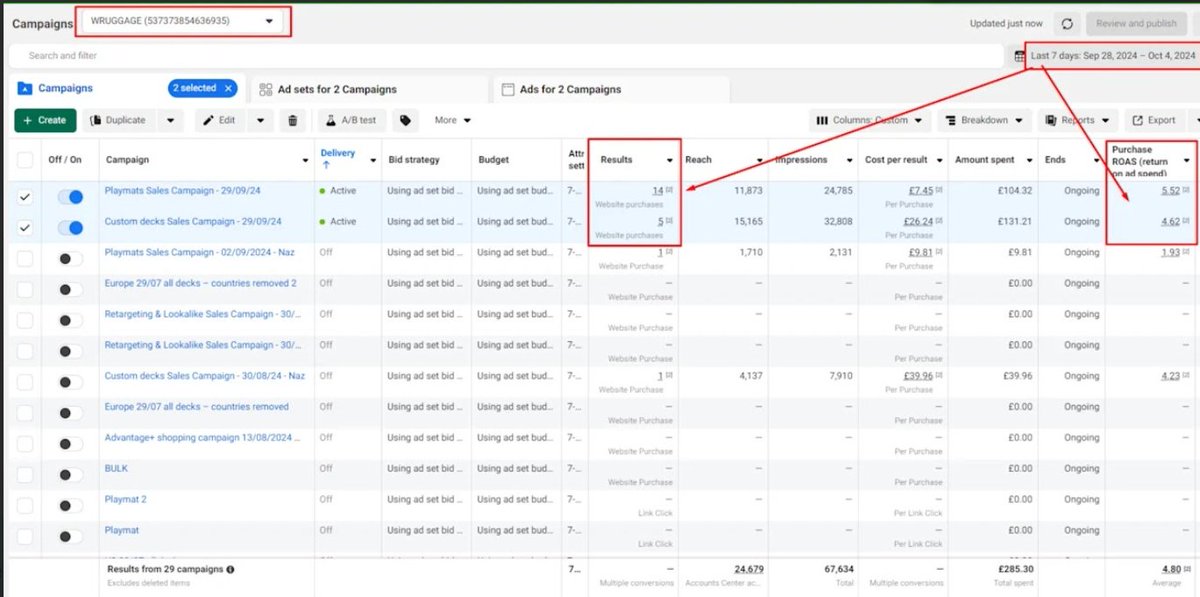Turn off Custom decks Sales Campaign 29/09/24 toggle
The width and height of the screenshot is (1200, 597).
pos(70,228)
